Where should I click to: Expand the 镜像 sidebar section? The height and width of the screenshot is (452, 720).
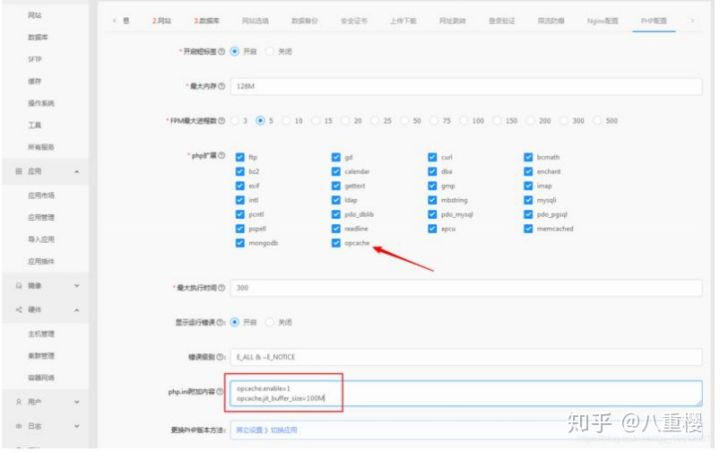point(77,286)
